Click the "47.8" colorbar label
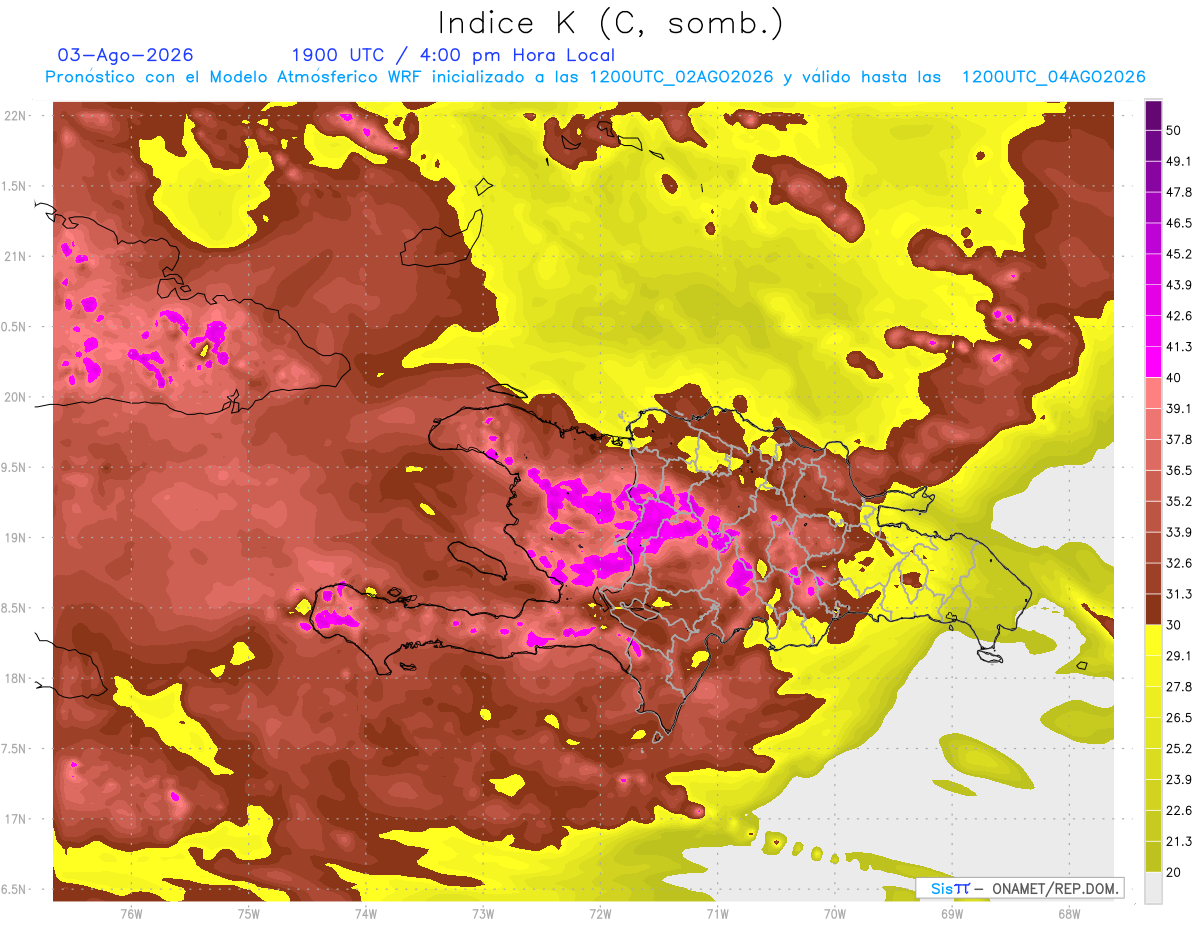The width and height of the screenshot is (1200, 927). coord(1179,192)
